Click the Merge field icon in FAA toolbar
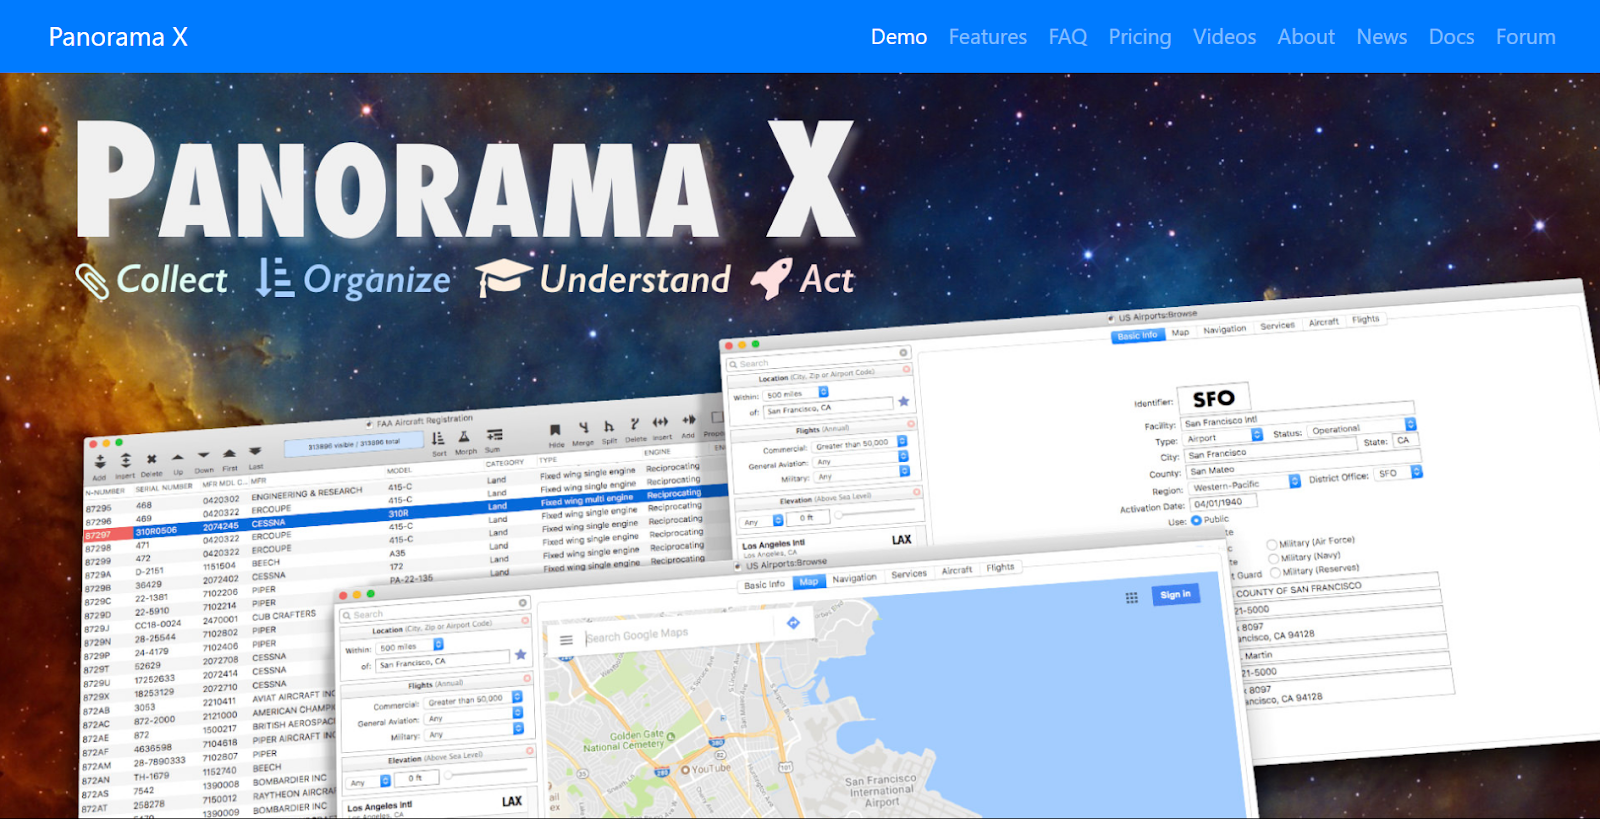1600x819 pixels. (583, 428)
